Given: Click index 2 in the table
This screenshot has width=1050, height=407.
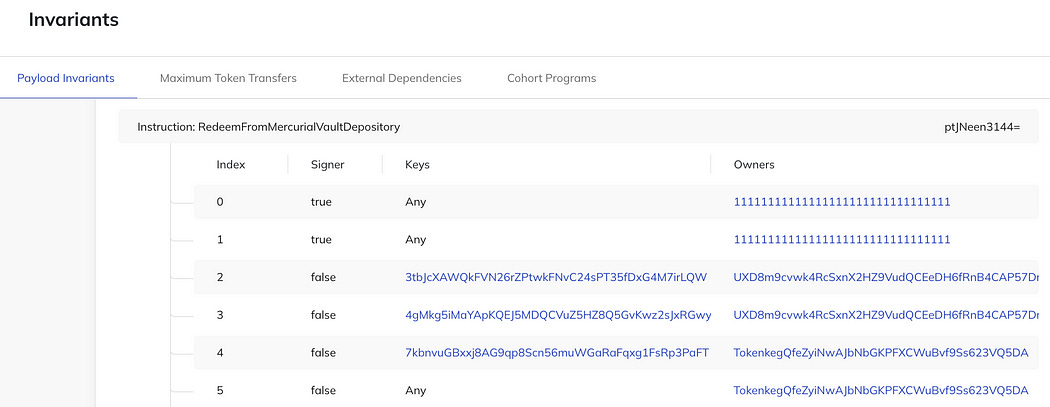Looking at the screenshot, I should pos(220,277).
